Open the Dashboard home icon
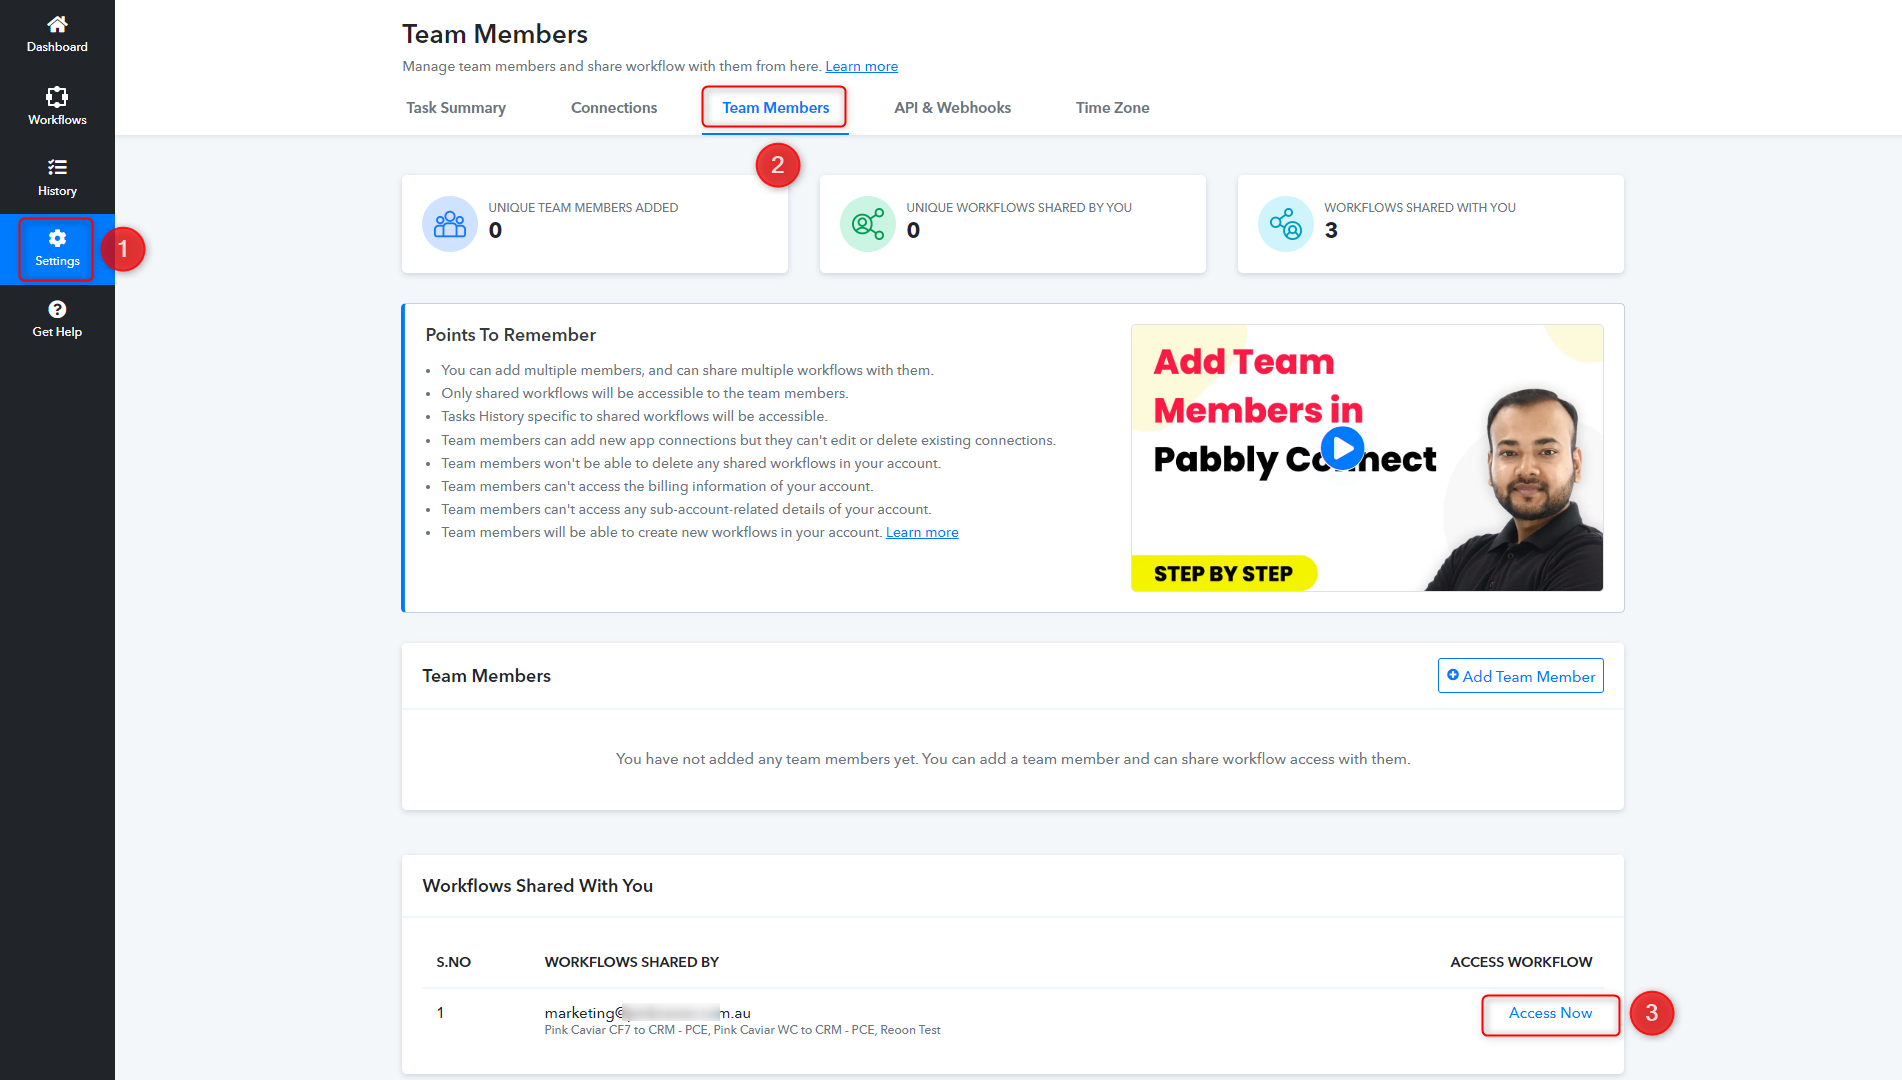The width and height of the screenshot is (1902, 1080). [x=57, y=24]
